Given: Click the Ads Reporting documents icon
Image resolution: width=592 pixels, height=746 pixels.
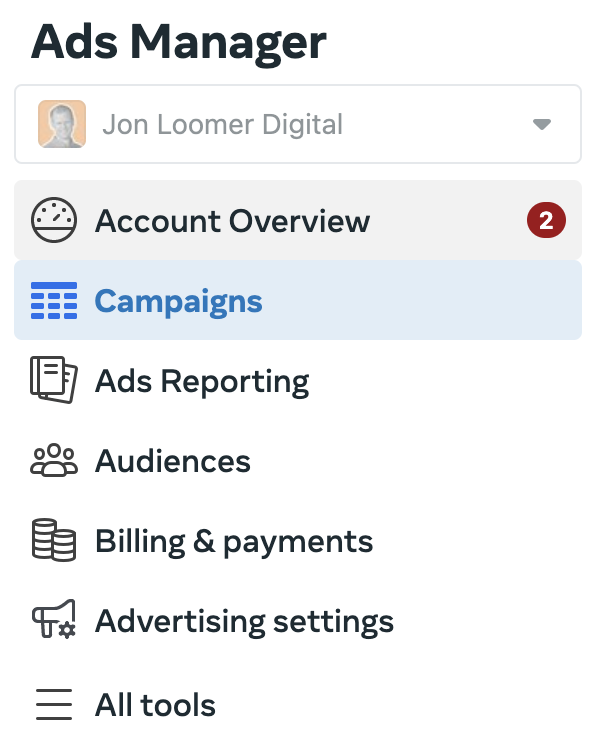Looking at the screenshot, I should click(54, 380).
